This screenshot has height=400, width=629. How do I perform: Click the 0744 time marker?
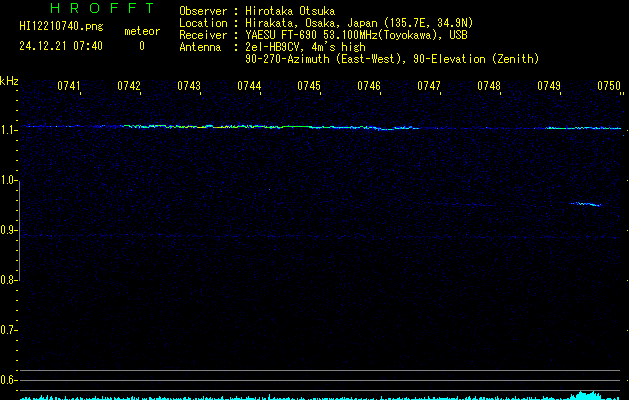click(x=249, y=85)
